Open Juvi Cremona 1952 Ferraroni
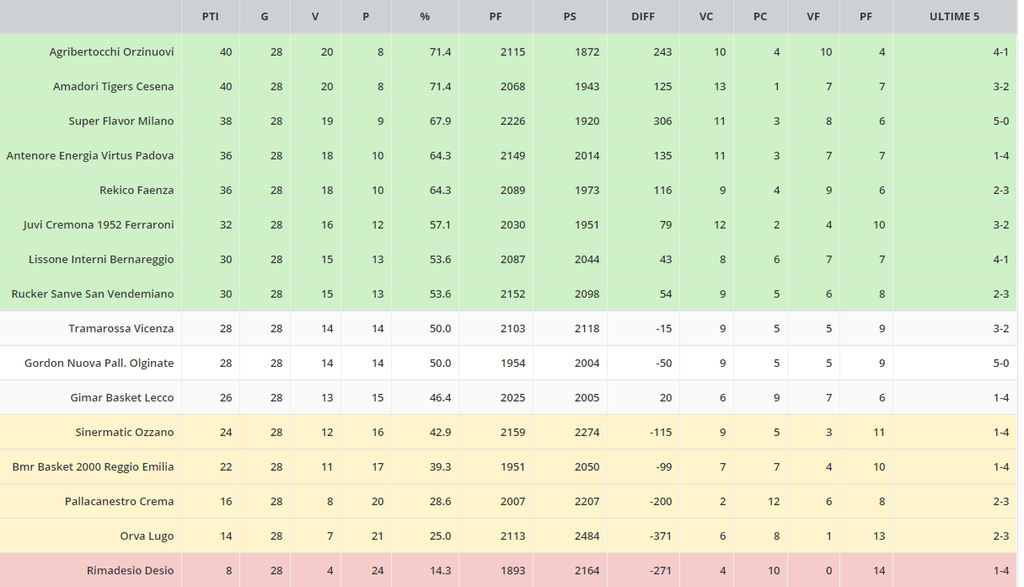This screenshot has width=1024, height=587. [98, 225]
